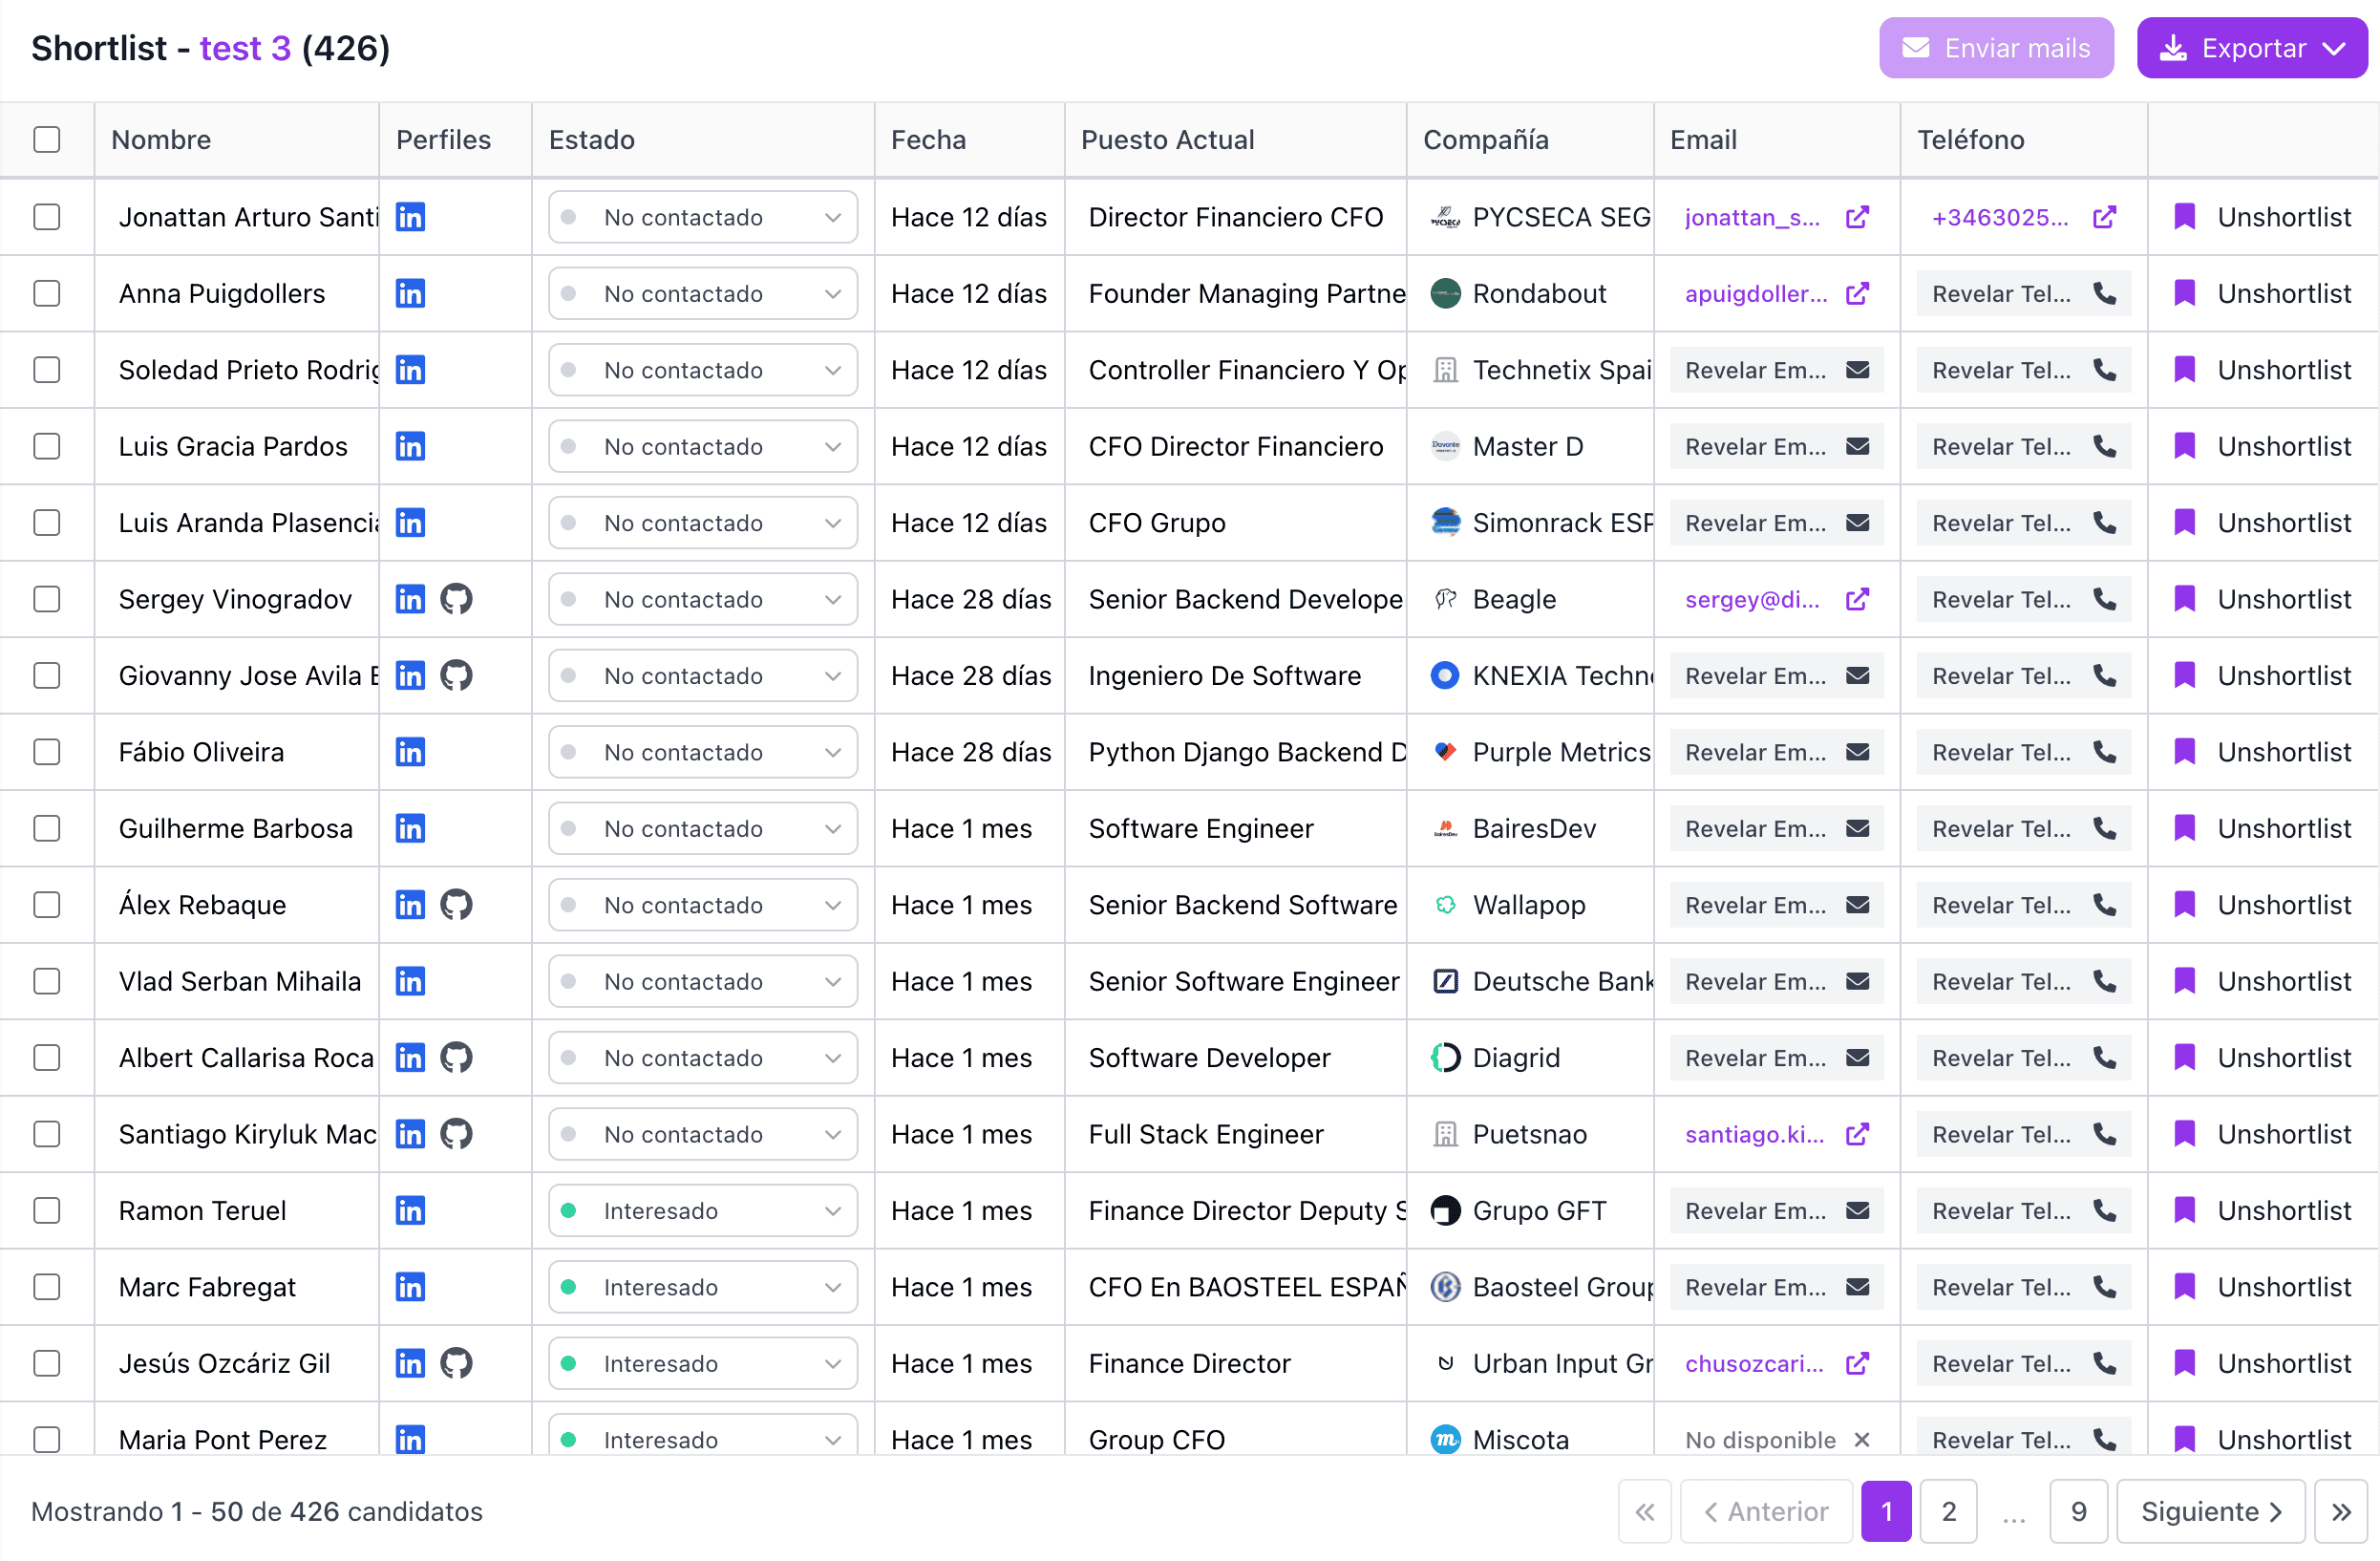The image size is (2380, 1561).
Task: Click phone icon to reveal Fábio Oliveira's telephone
Action: point(2104,752)
